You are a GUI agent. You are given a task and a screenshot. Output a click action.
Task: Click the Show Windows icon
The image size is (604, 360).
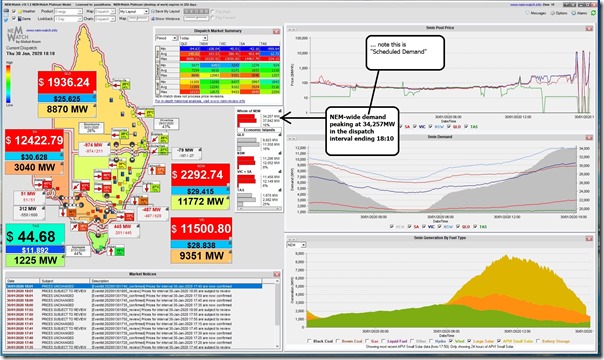click(153, 18)
